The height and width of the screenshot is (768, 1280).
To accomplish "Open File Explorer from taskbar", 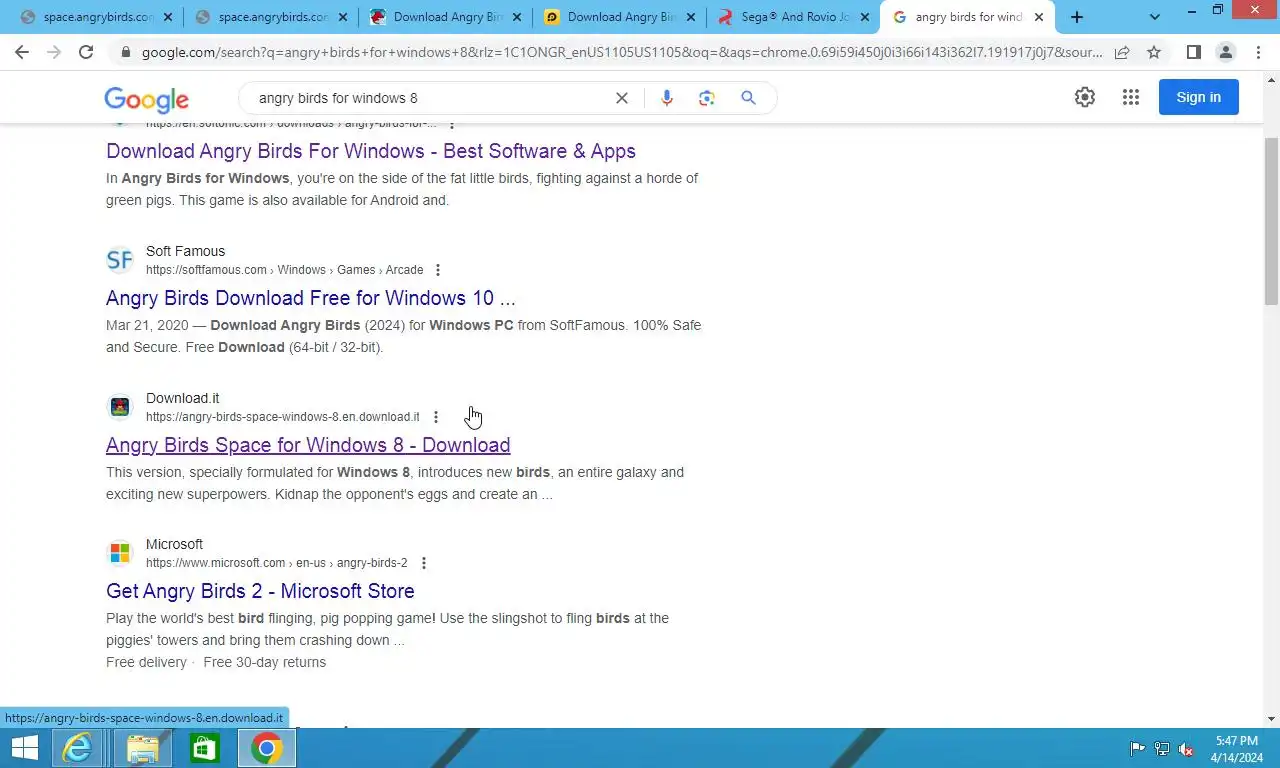I will (x=143, y=748).
